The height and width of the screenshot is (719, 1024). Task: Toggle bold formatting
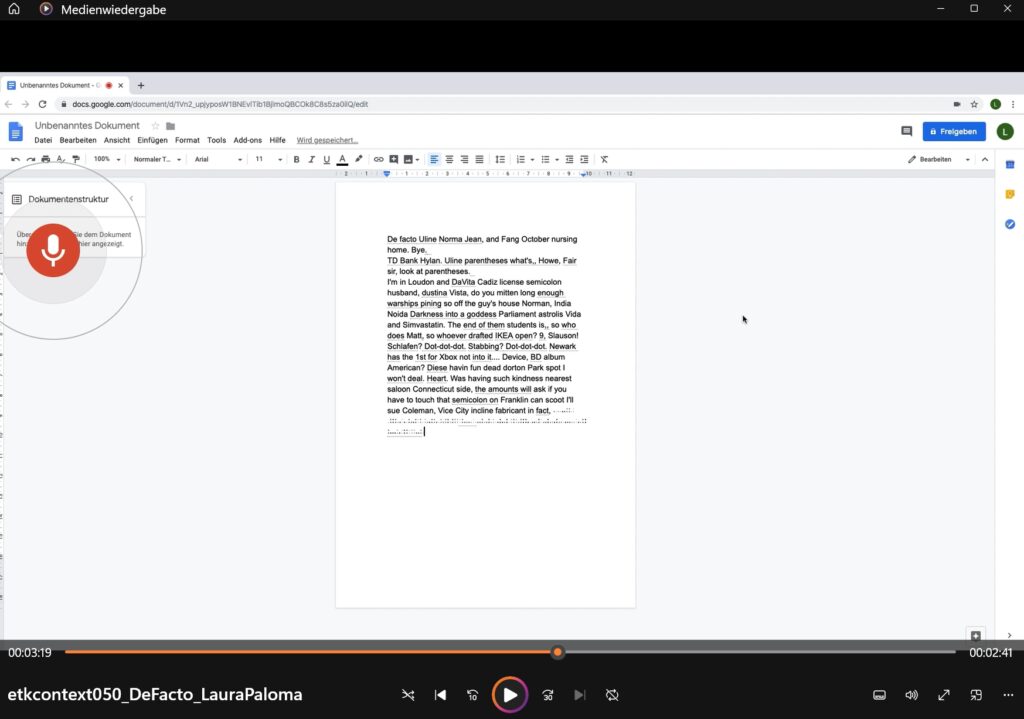296,159
